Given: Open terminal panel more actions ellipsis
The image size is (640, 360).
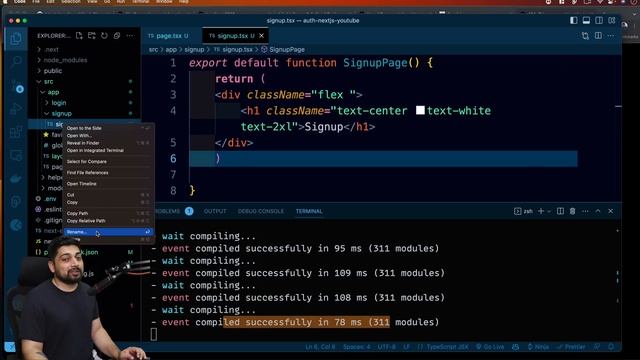Looking at the screenshot, I should pos(585,211).
